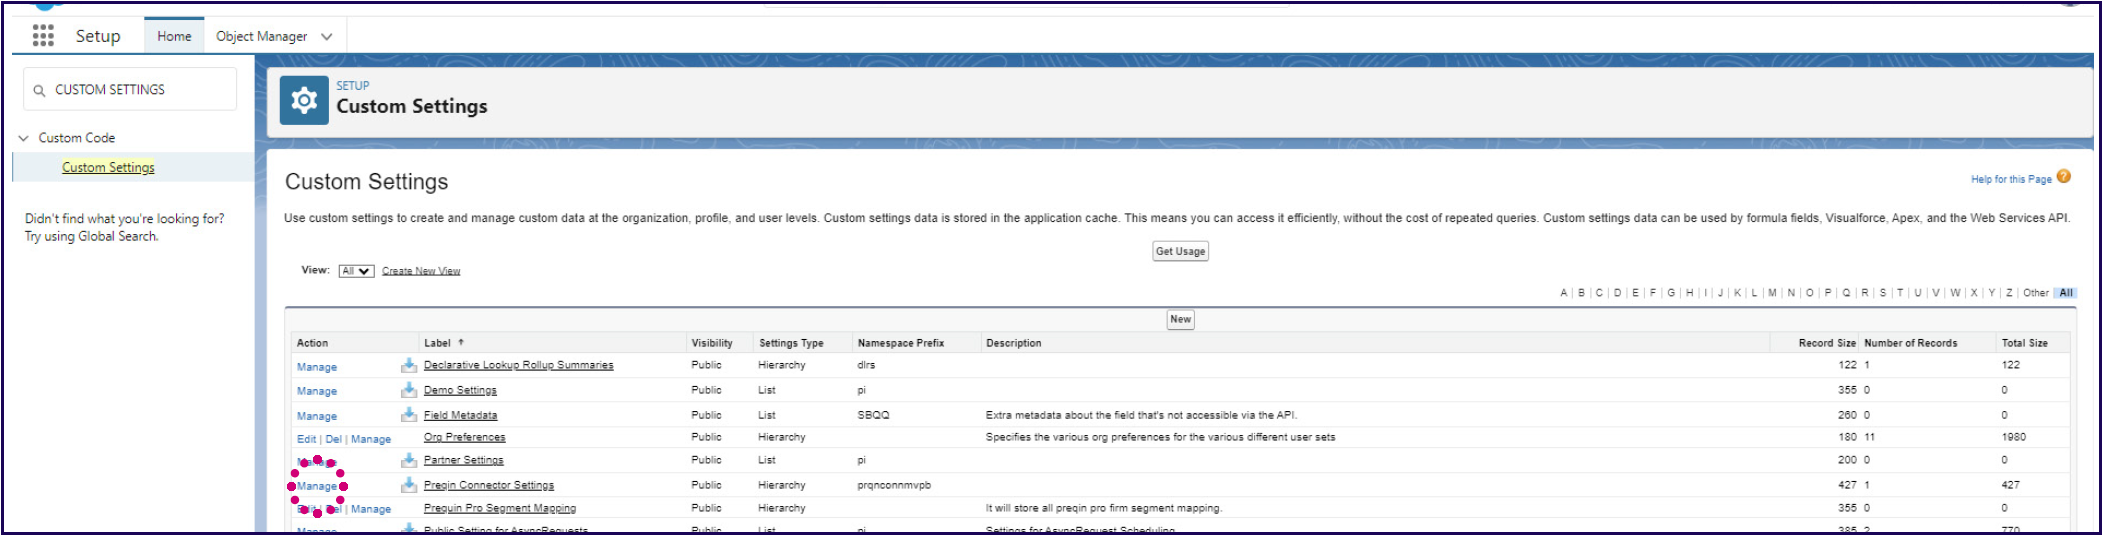Click Manage for Prequin Pro Segment Mapping
The width and height of the screenshot is (2103, 536).
pos(371,509)
